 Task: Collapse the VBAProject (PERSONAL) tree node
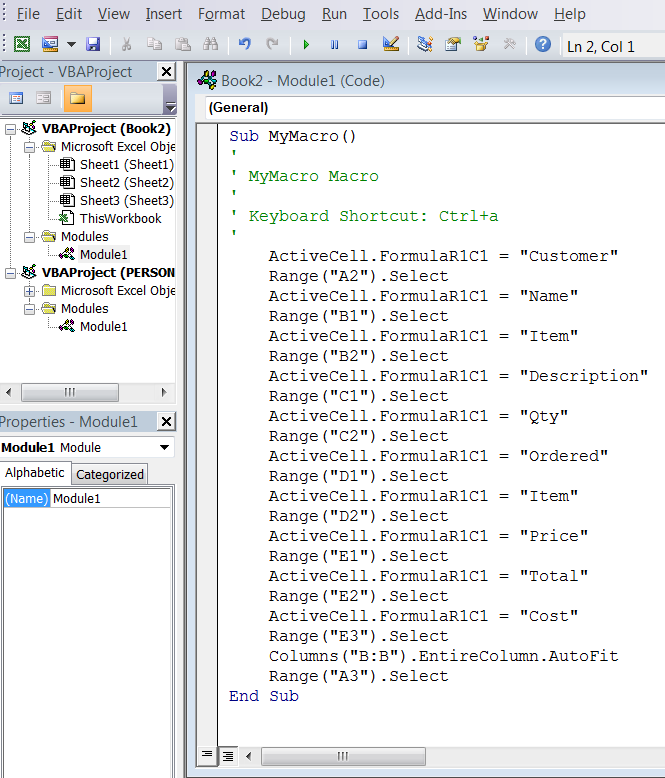coord(10,273)
